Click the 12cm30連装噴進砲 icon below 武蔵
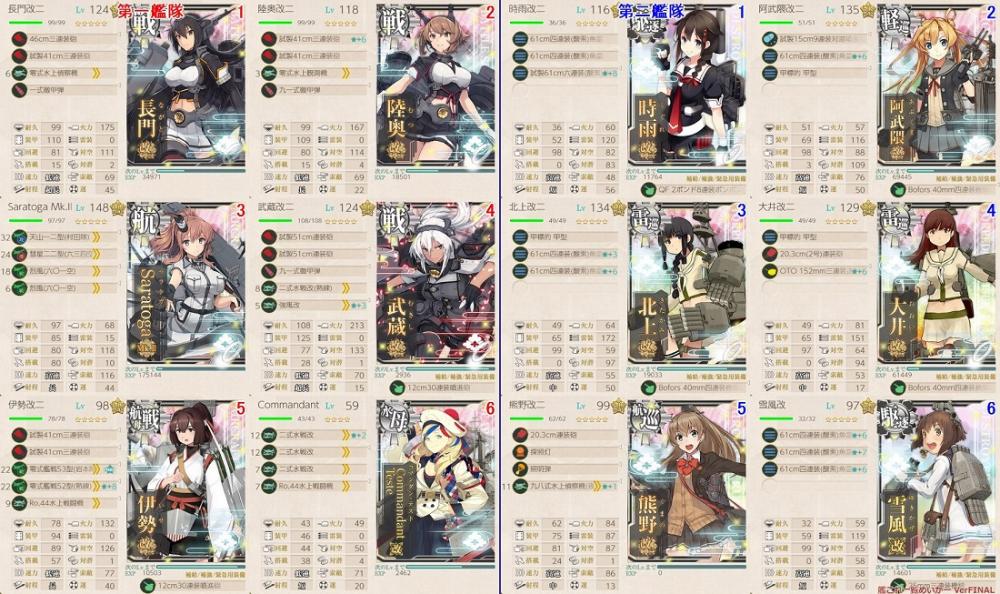 coord(398,387)
